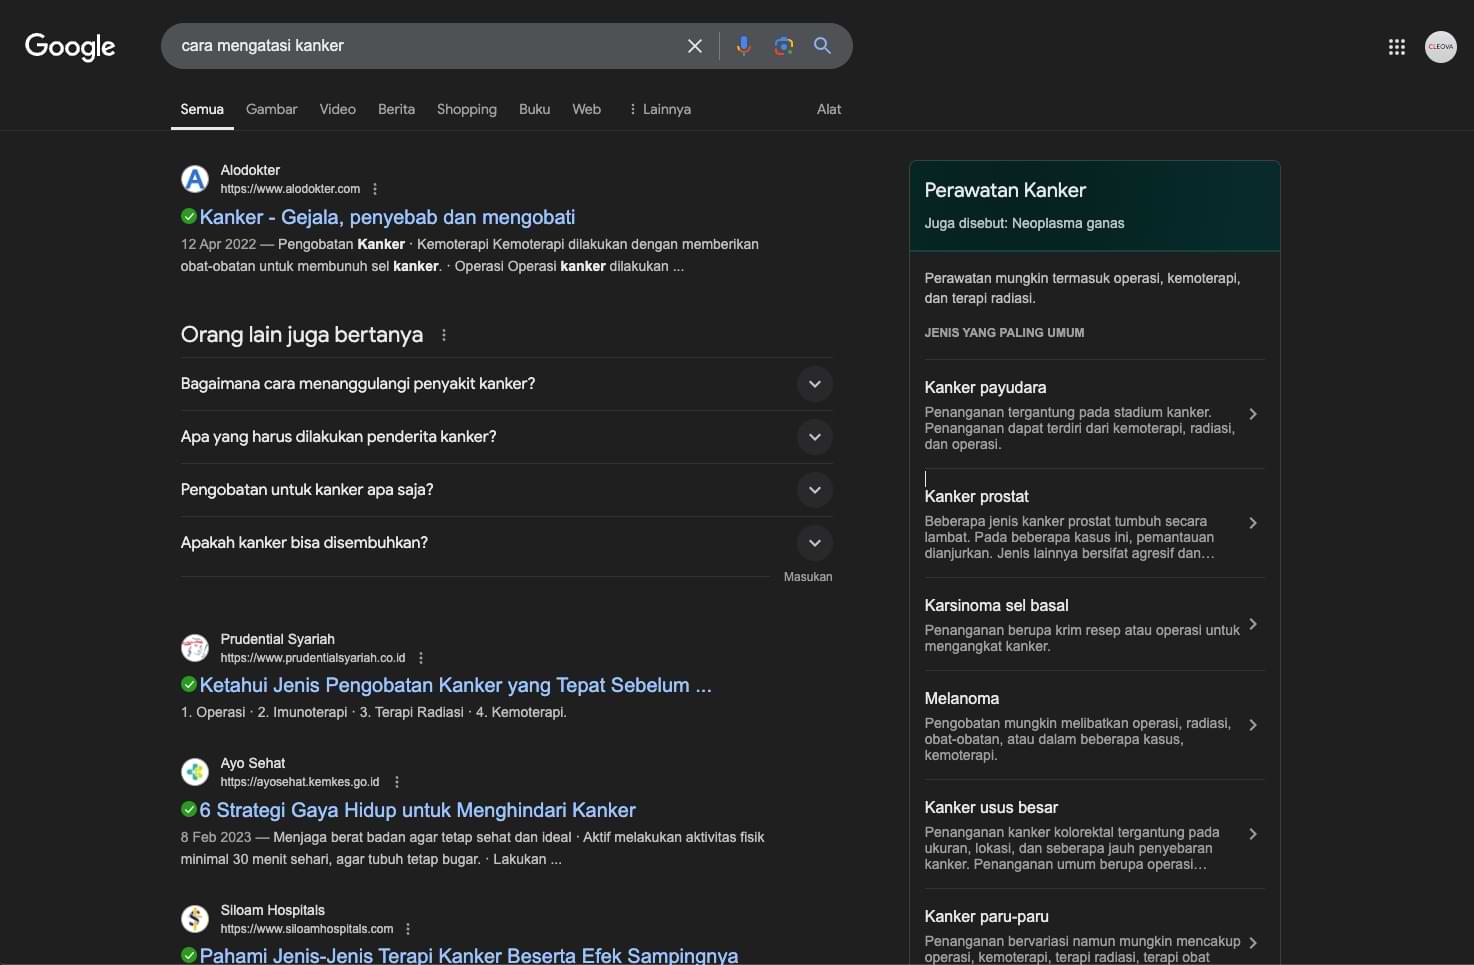
Task: Open the Kanker payudara chevron arrow
Action: (1253, 414)
